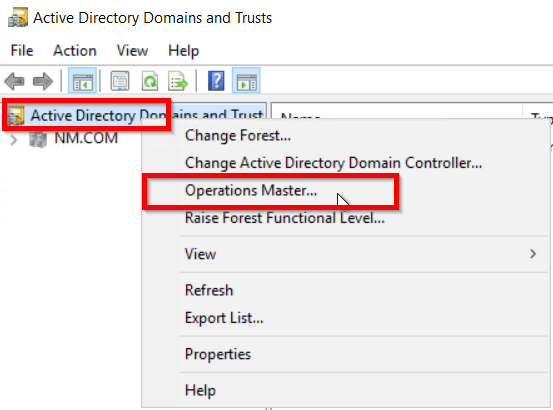Image resolution: width=553 pixels, height=410 pixels.
Task: Toggle Show/Hide Action Pane toolbar icon
Action: [x=247, y=81]
